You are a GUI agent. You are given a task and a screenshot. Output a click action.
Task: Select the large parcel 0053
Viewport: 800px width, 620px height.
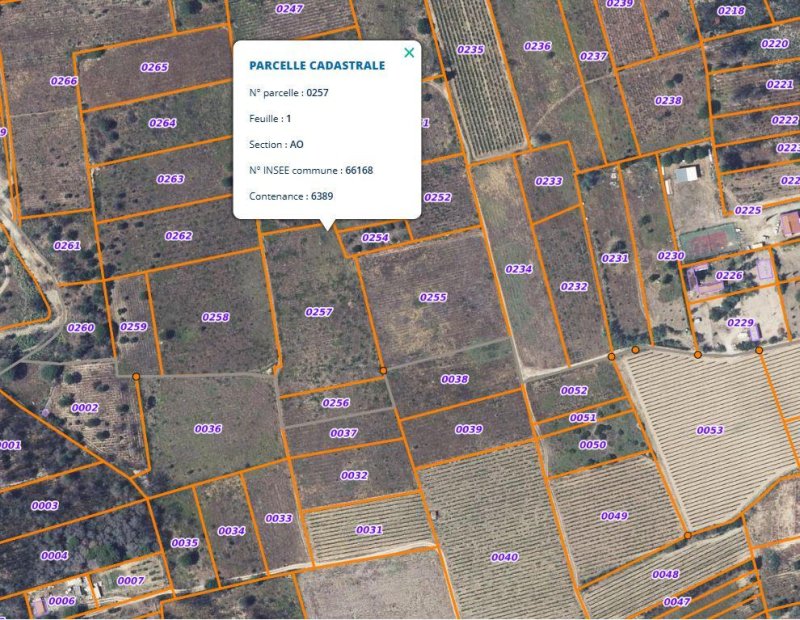click(x=710, y=430)
